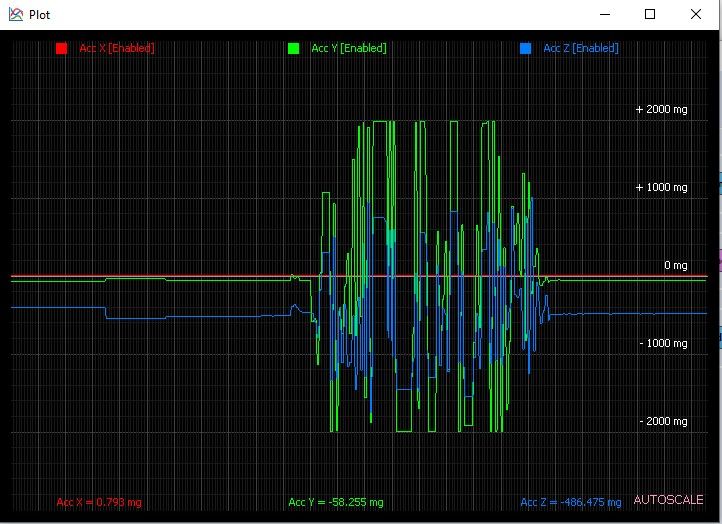The image size is (722, 524).
Task: Click the + 2000 mg axis label
Action: pos(661,109)
